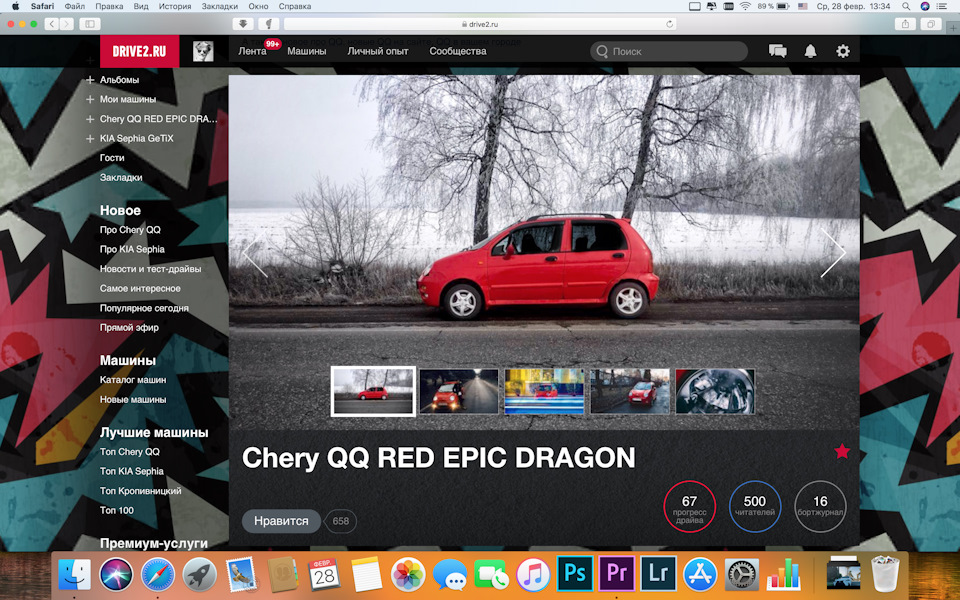Open the Топ 100 link
The image size is (960, 600).
click(117, 510)
